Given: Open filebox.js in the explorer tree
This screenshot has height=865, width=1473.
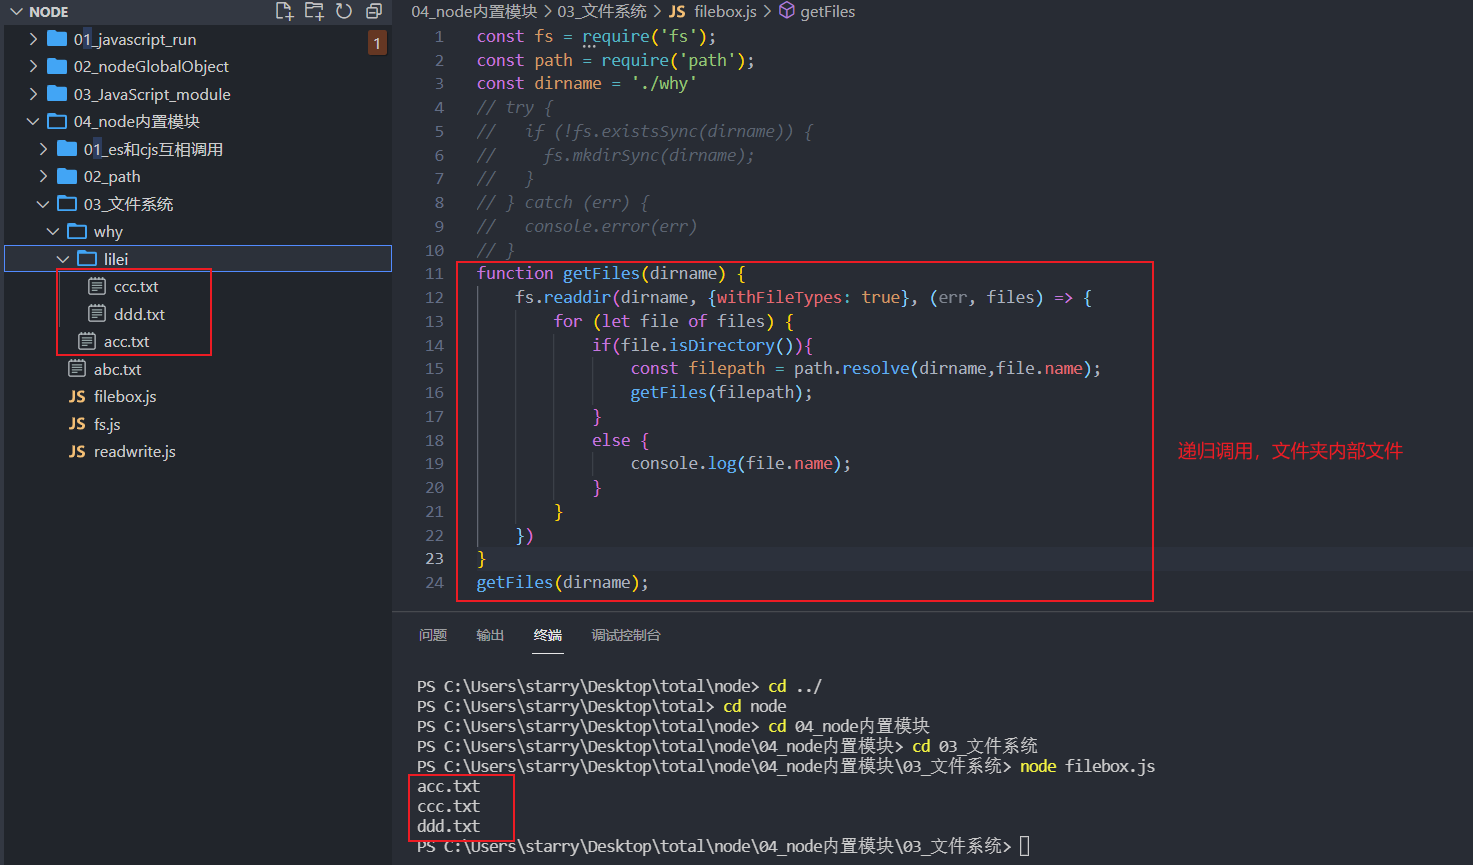Looking at the screenshot, I should coord(125,397).
